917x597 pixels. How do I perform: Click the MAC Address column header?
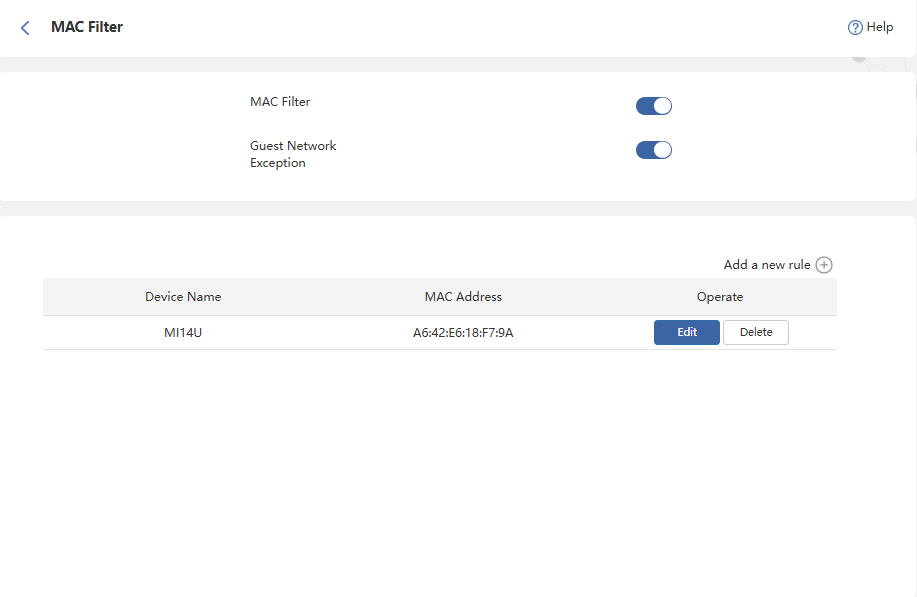(463, 297)
